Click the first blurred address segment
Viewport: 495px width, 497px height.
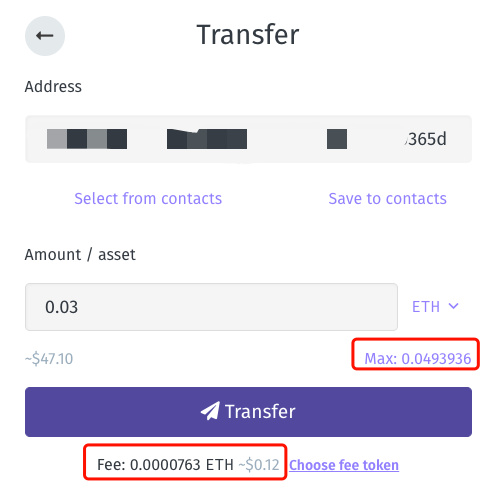pos(87,139)
